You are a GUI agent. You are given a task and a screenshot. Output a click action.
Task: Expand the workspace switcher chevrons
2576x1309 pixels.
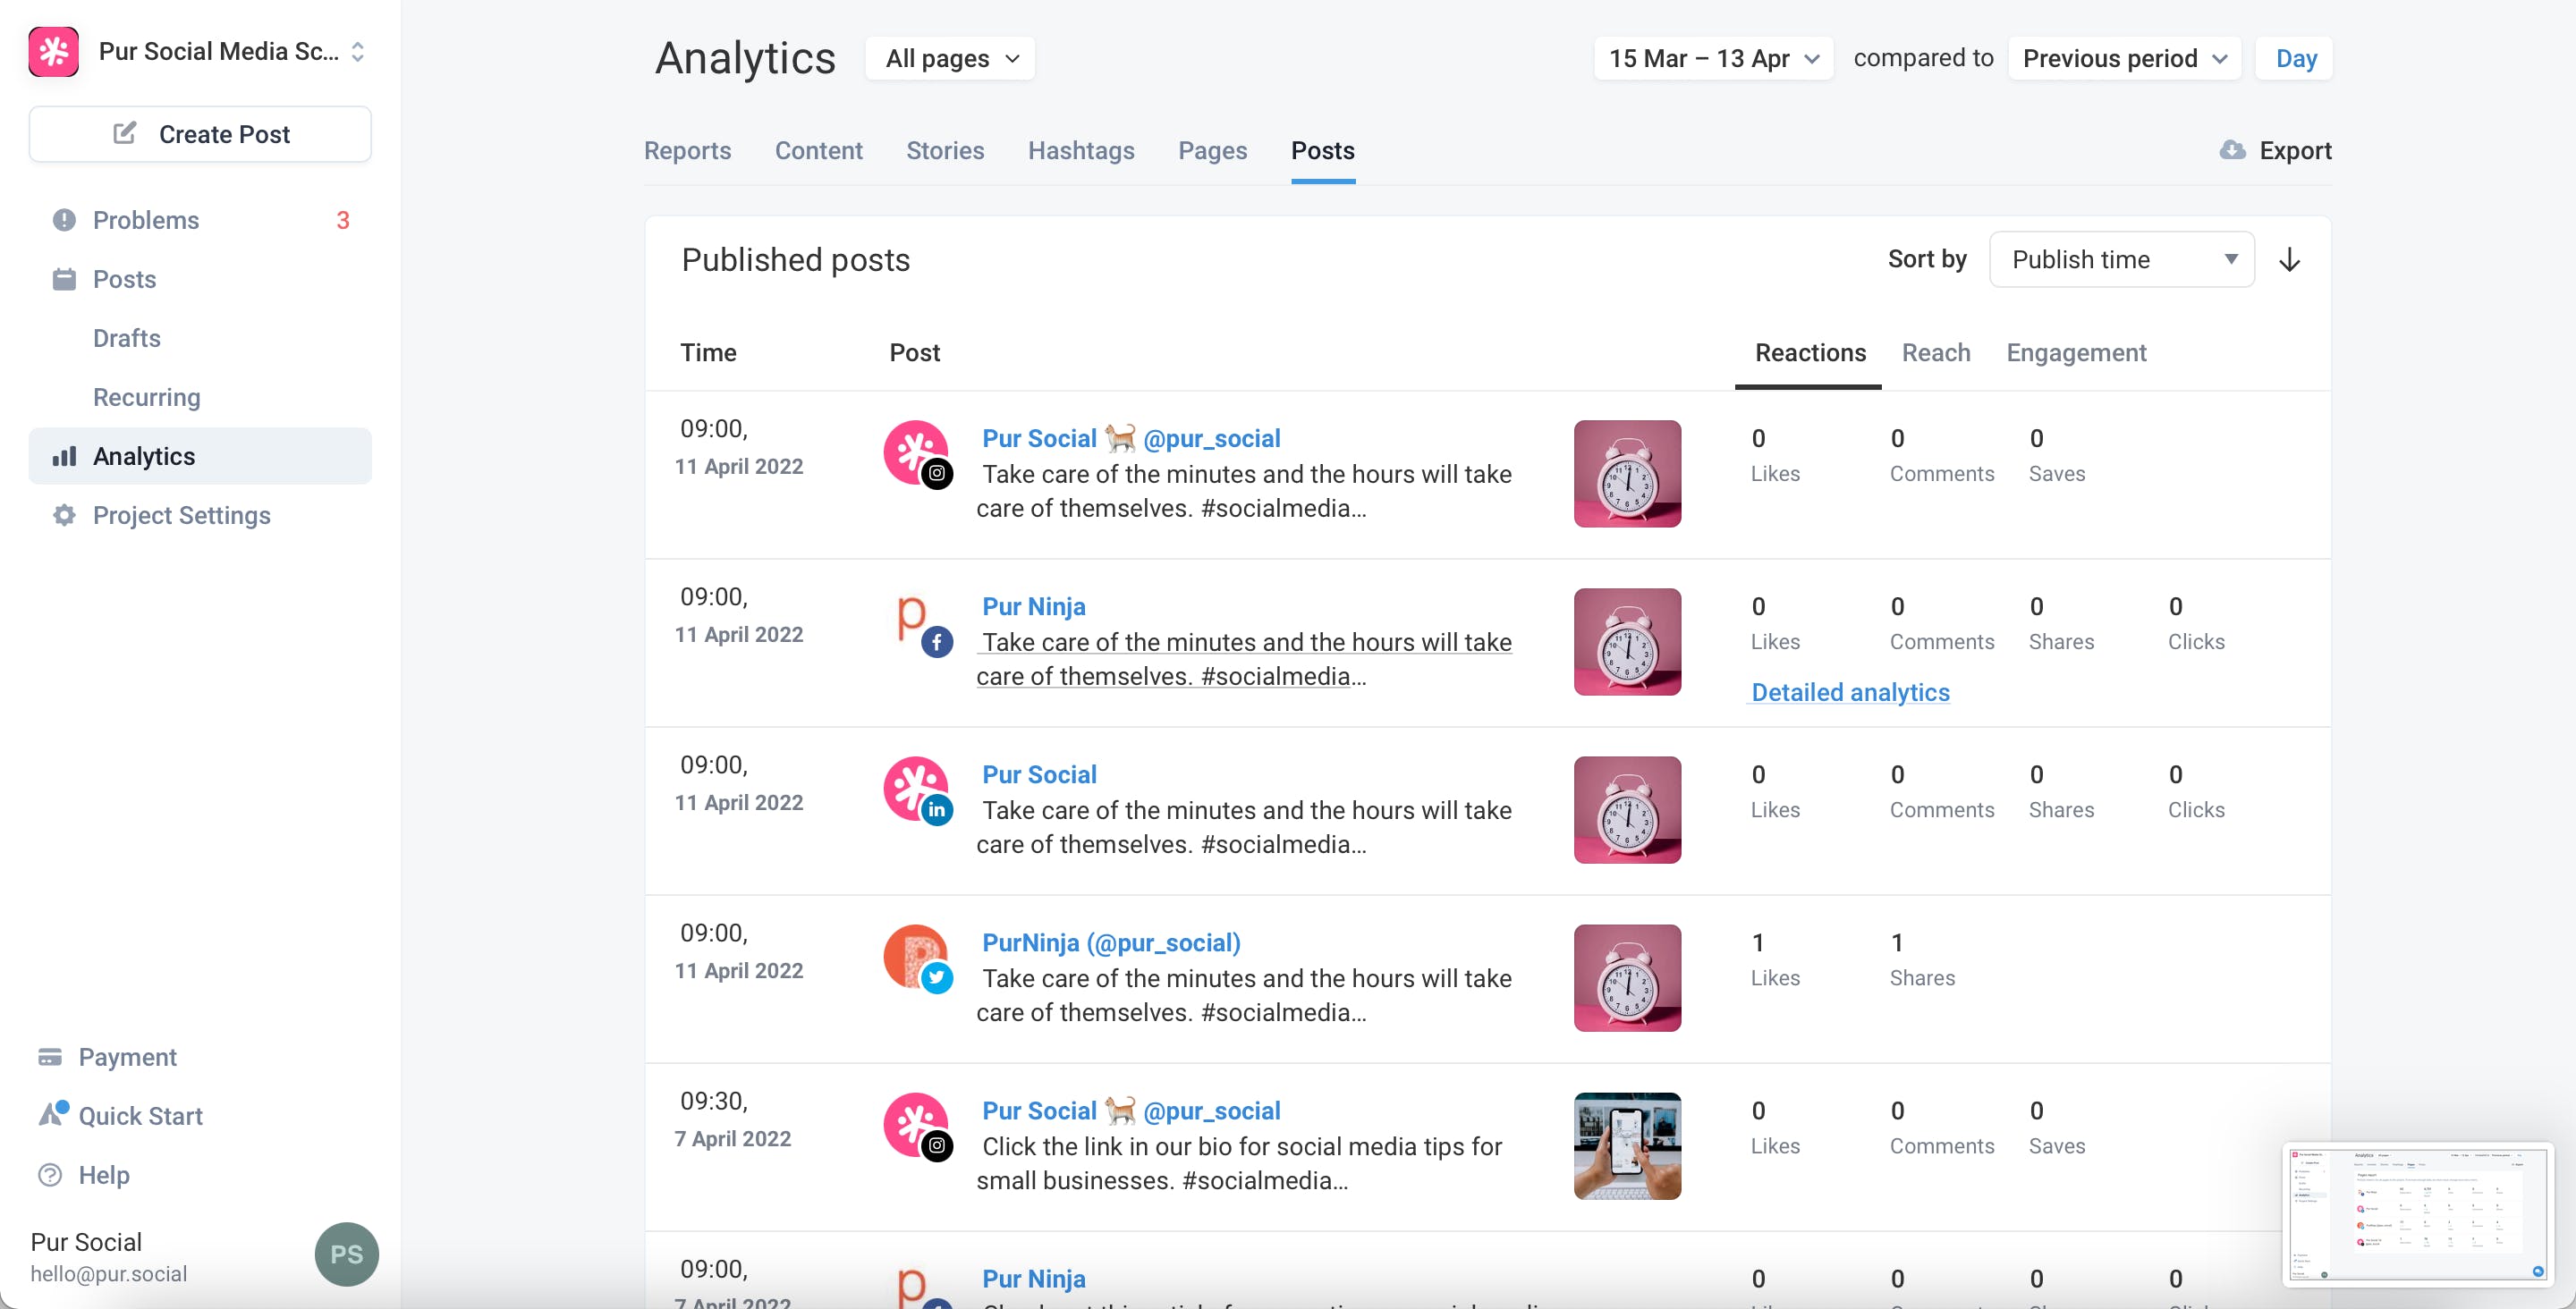point(358,51)
